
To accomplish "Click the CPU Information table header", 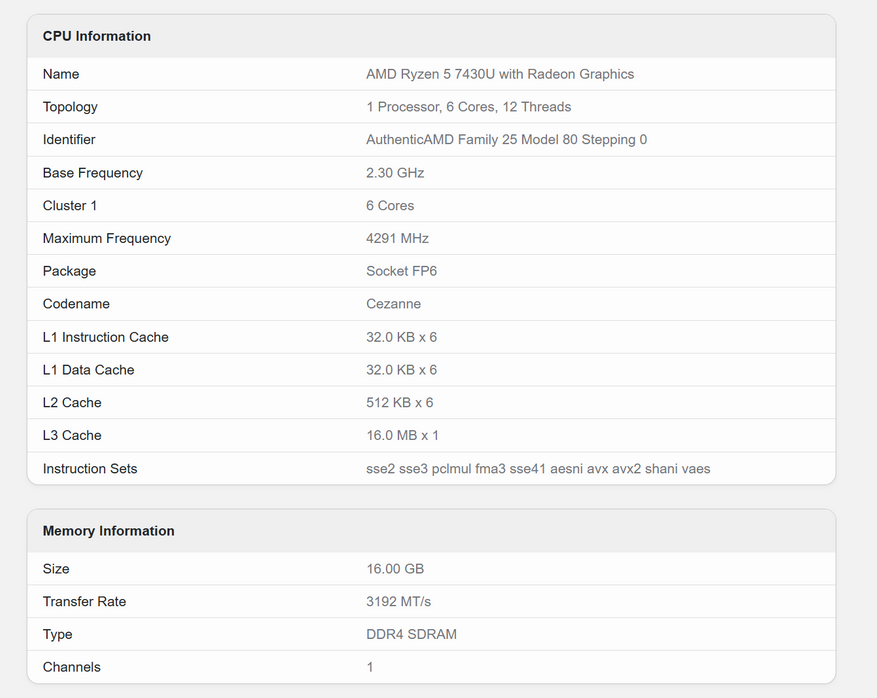I will [97, 36].
